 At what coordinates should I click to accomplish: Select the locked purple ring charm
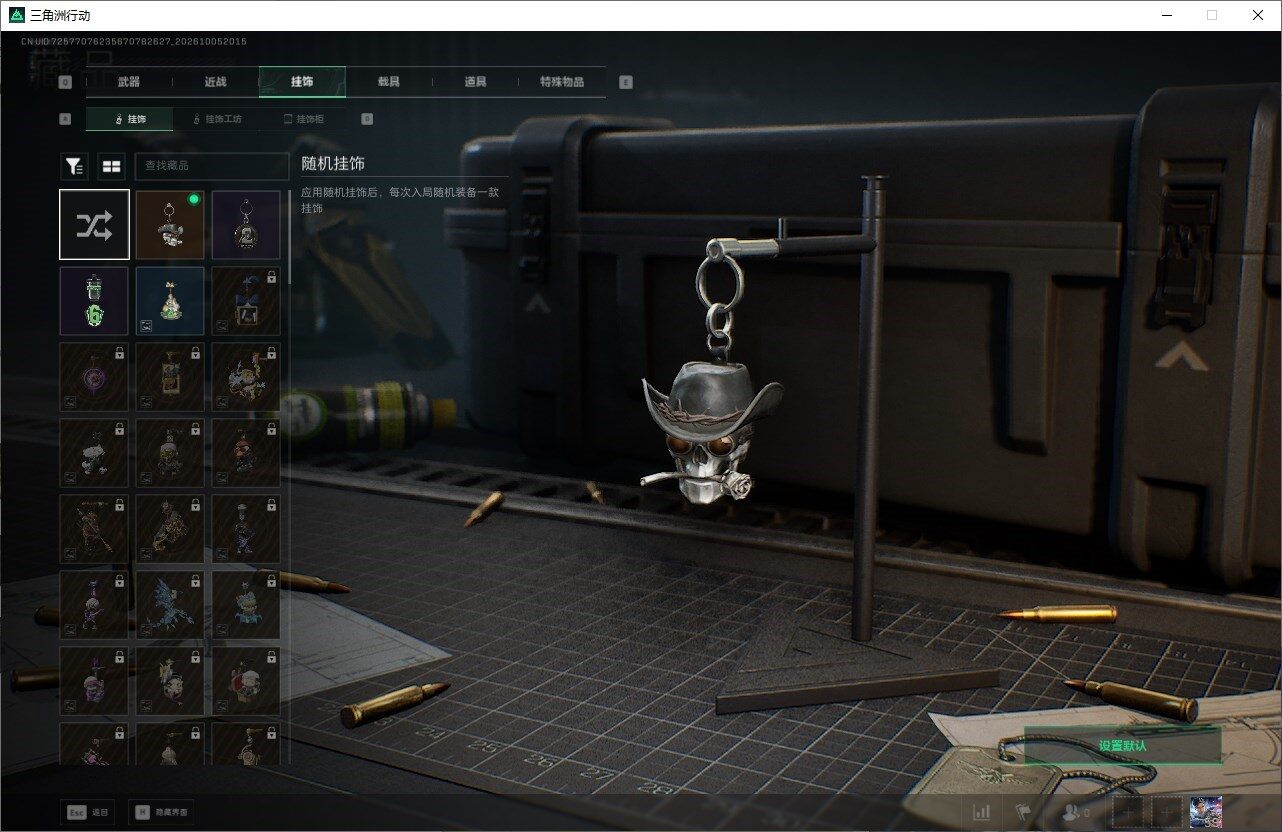click(94, 377)
